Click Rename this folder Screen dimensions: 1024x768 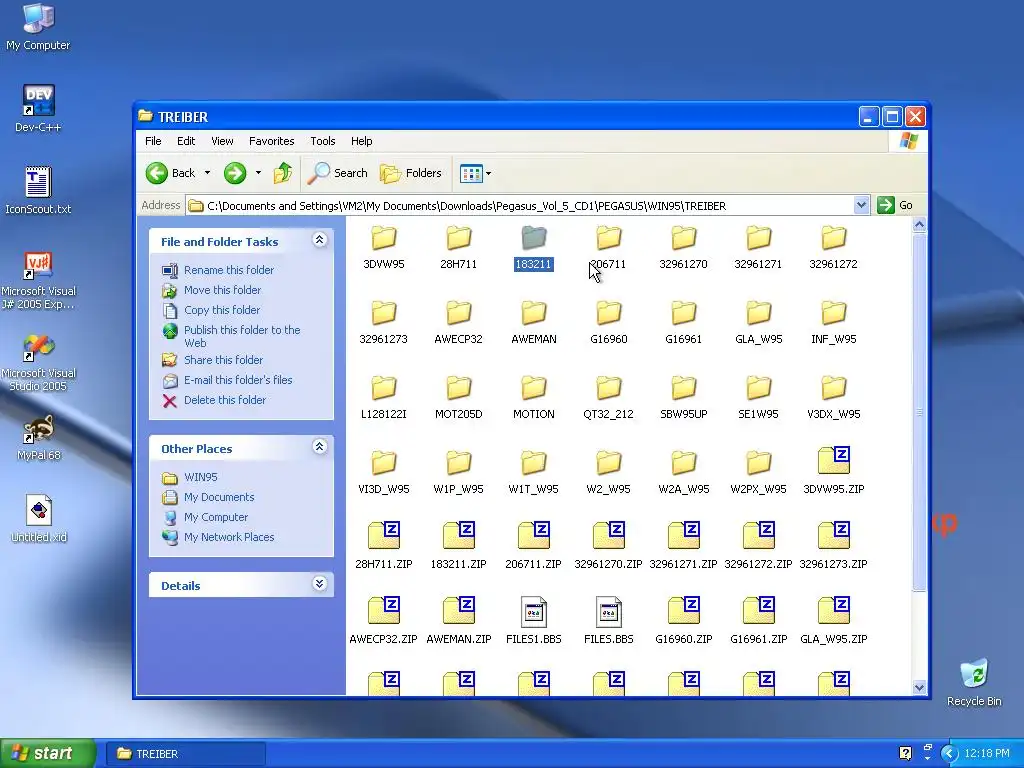pos(229,270)
